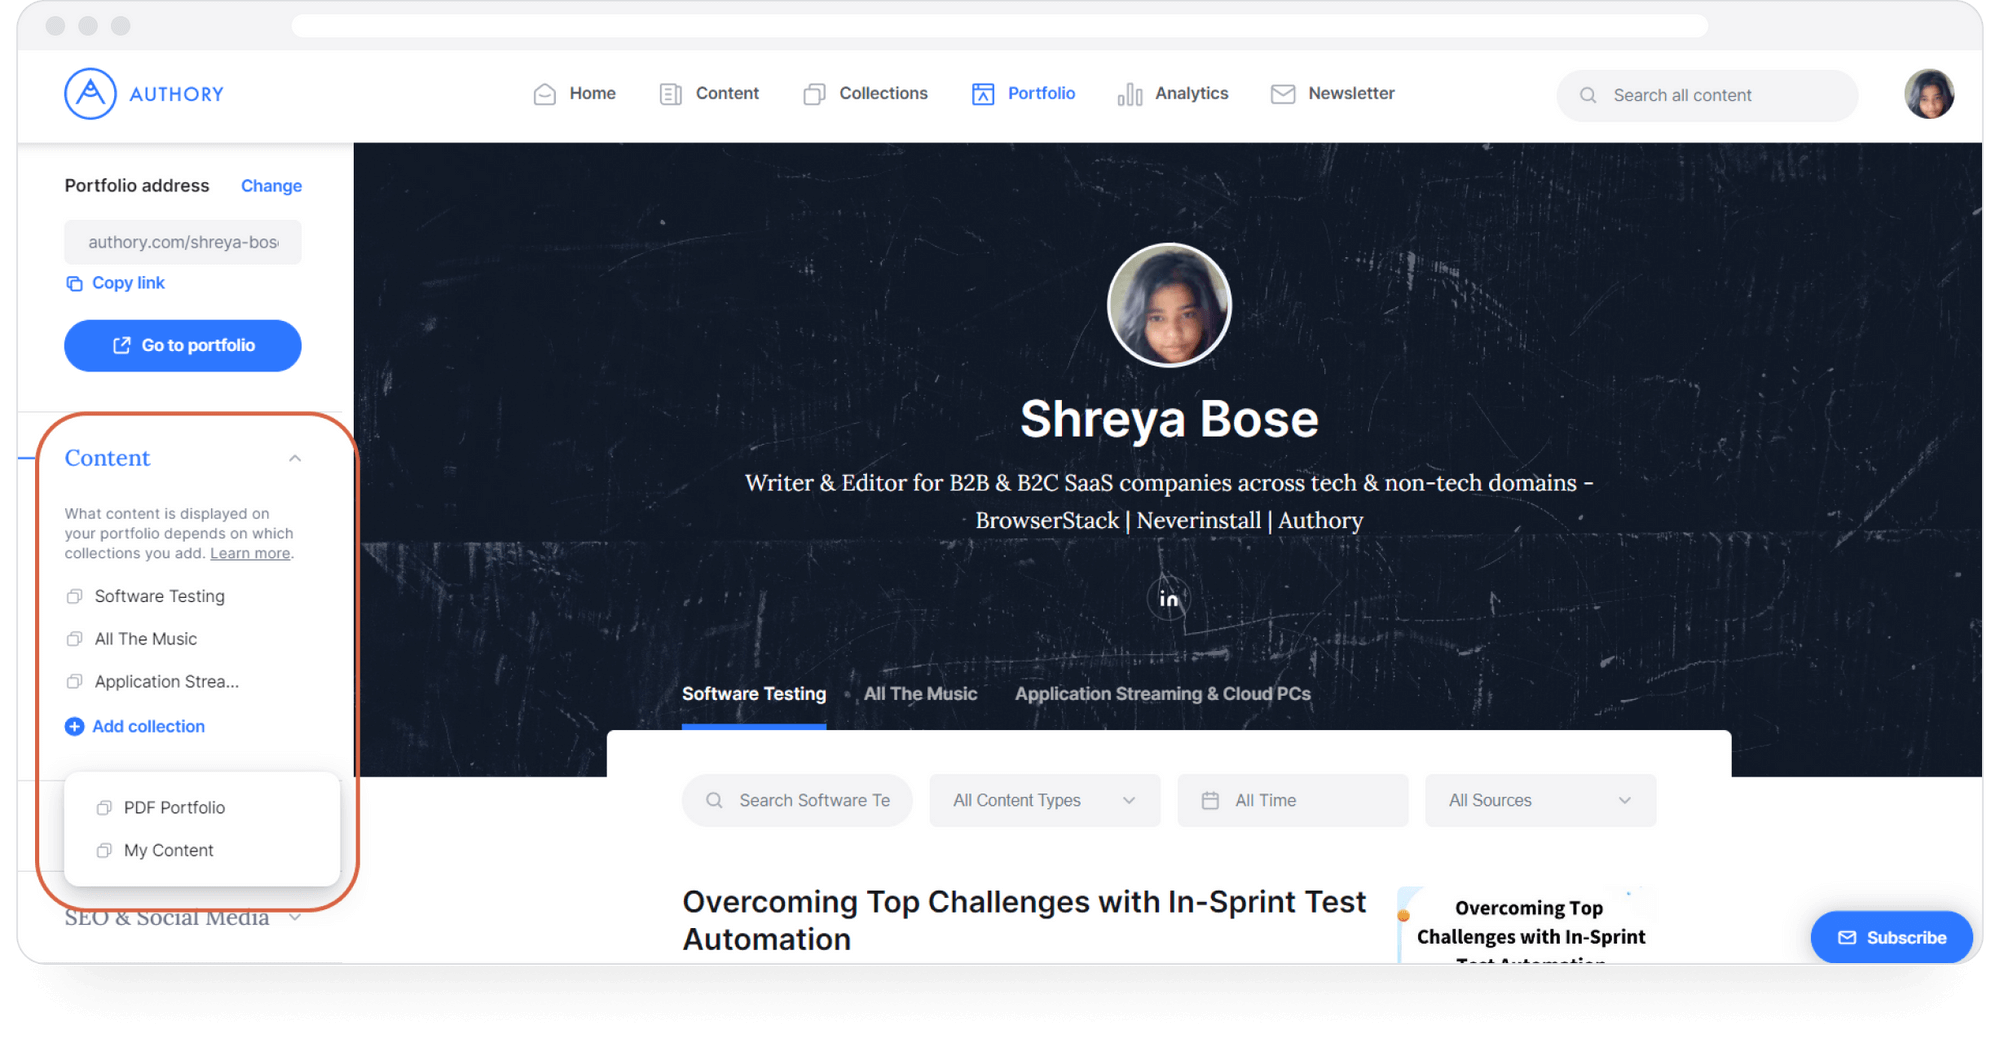Open the All Sources dropdown
Image resolution: width=2000 pixels, height=1046 pixels.
coord(1540,800)
